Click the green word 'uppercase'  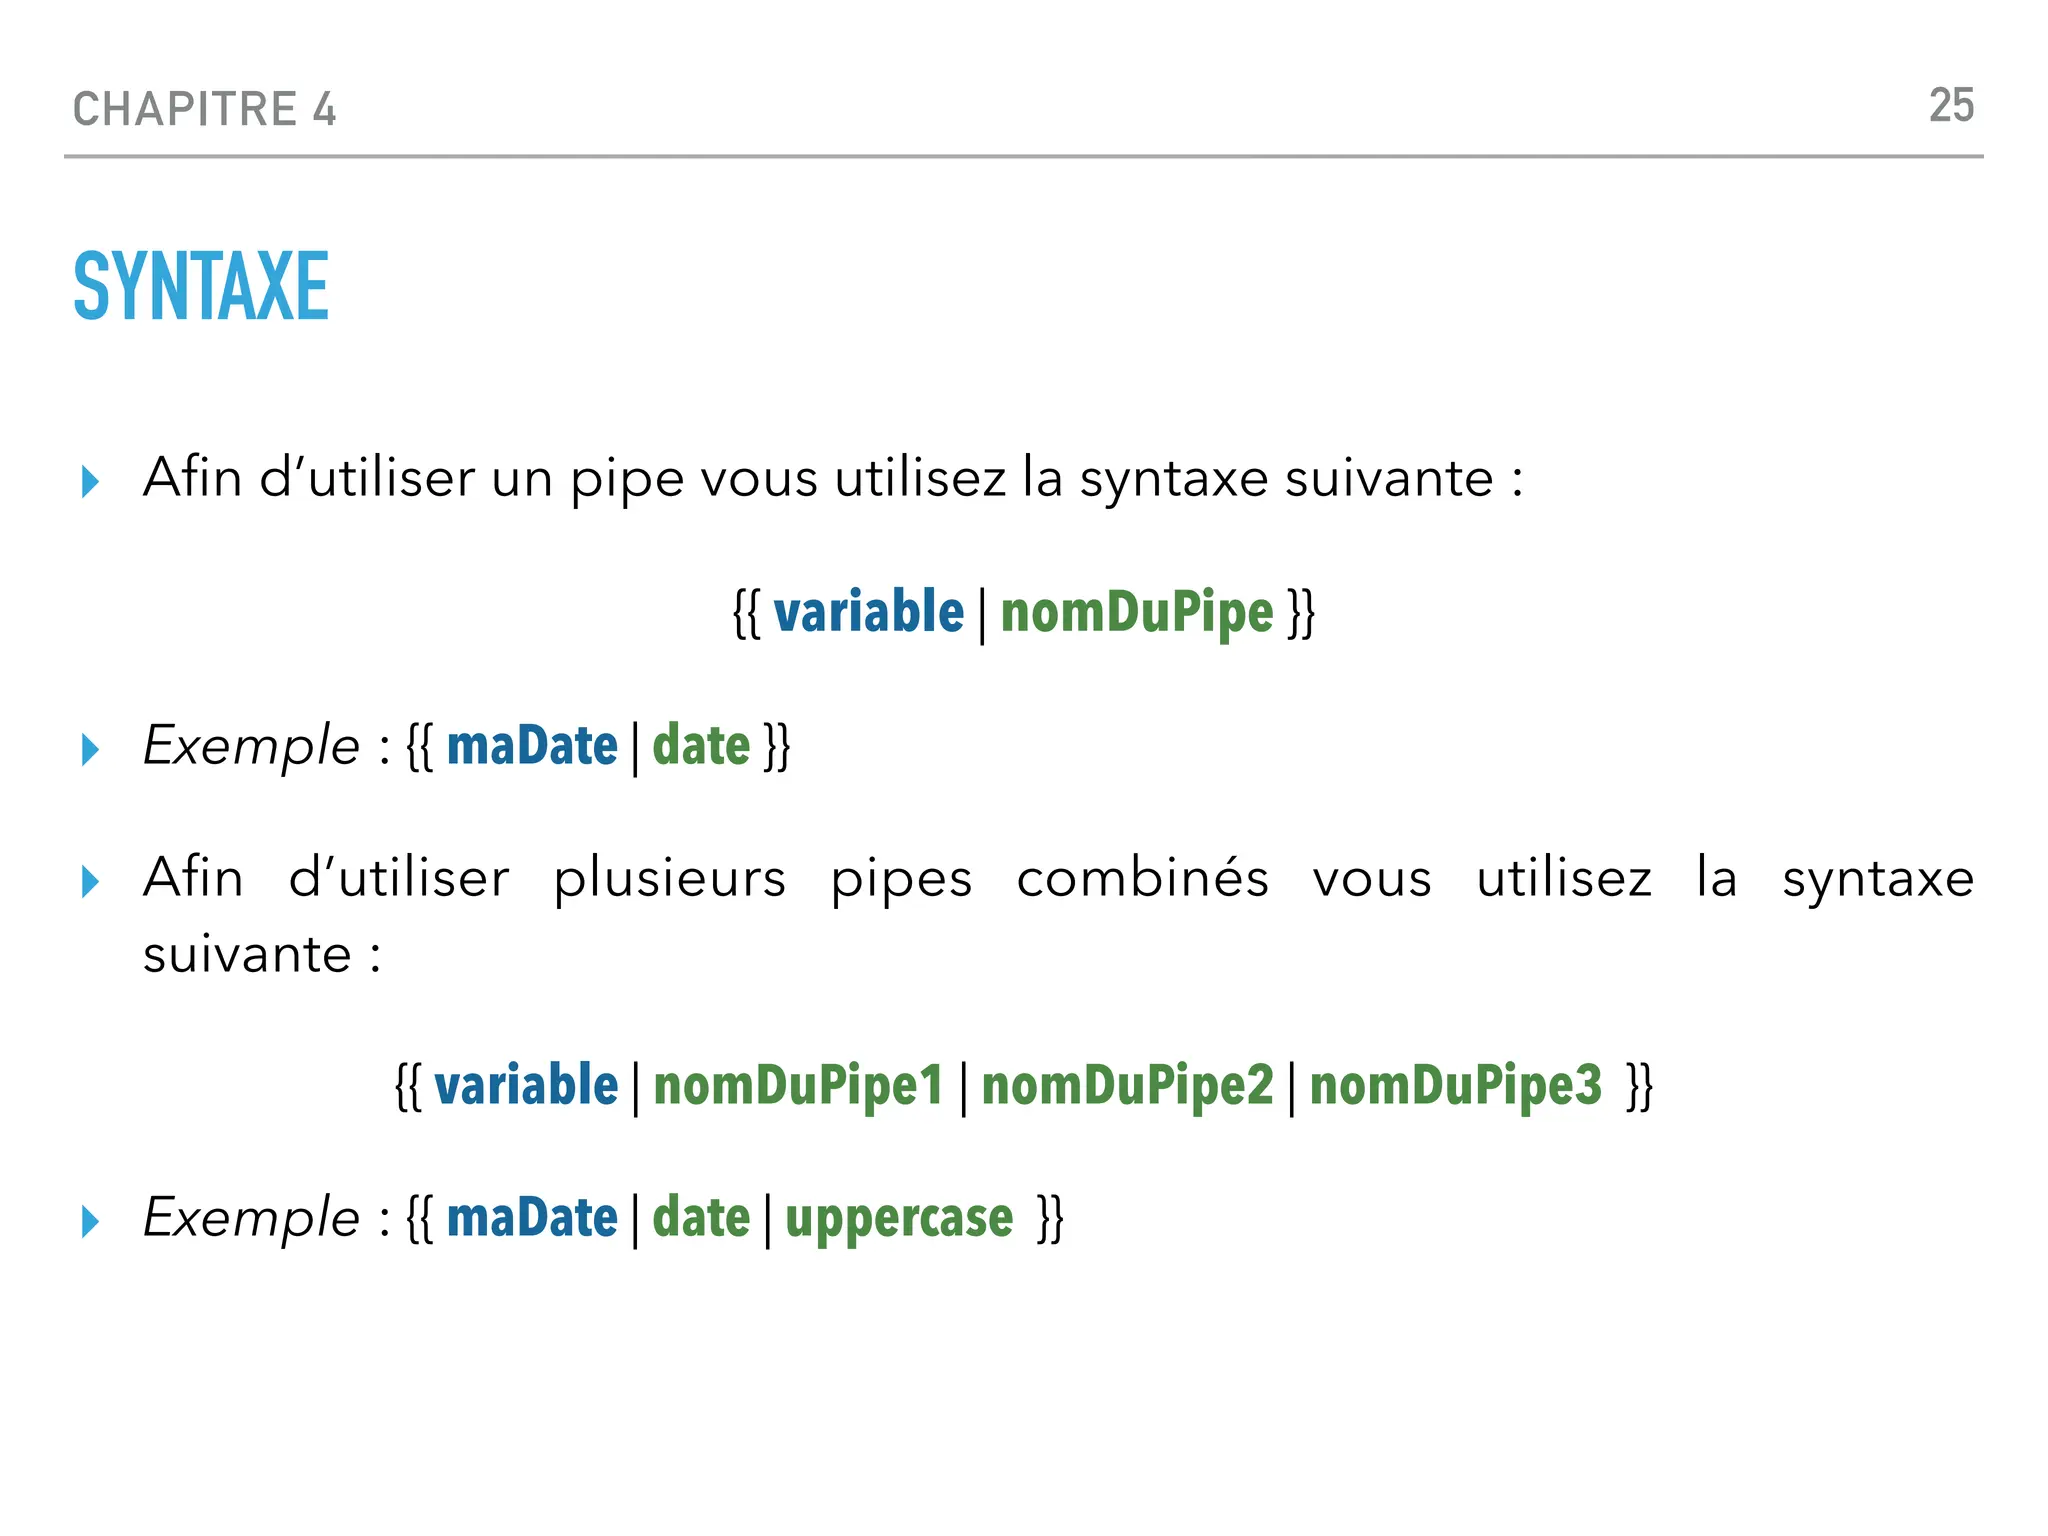pos(899,1220)
